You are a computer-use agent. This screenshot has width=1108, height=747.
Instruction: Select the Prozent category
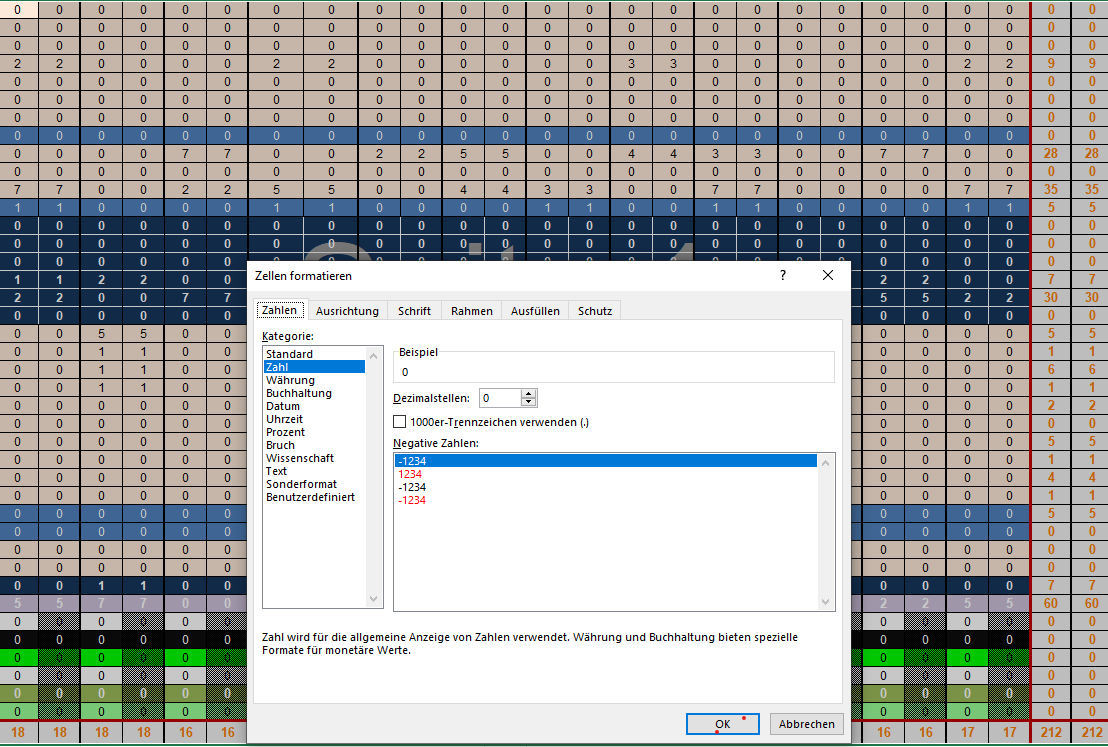pyautogui.click(x=285, y=433)
